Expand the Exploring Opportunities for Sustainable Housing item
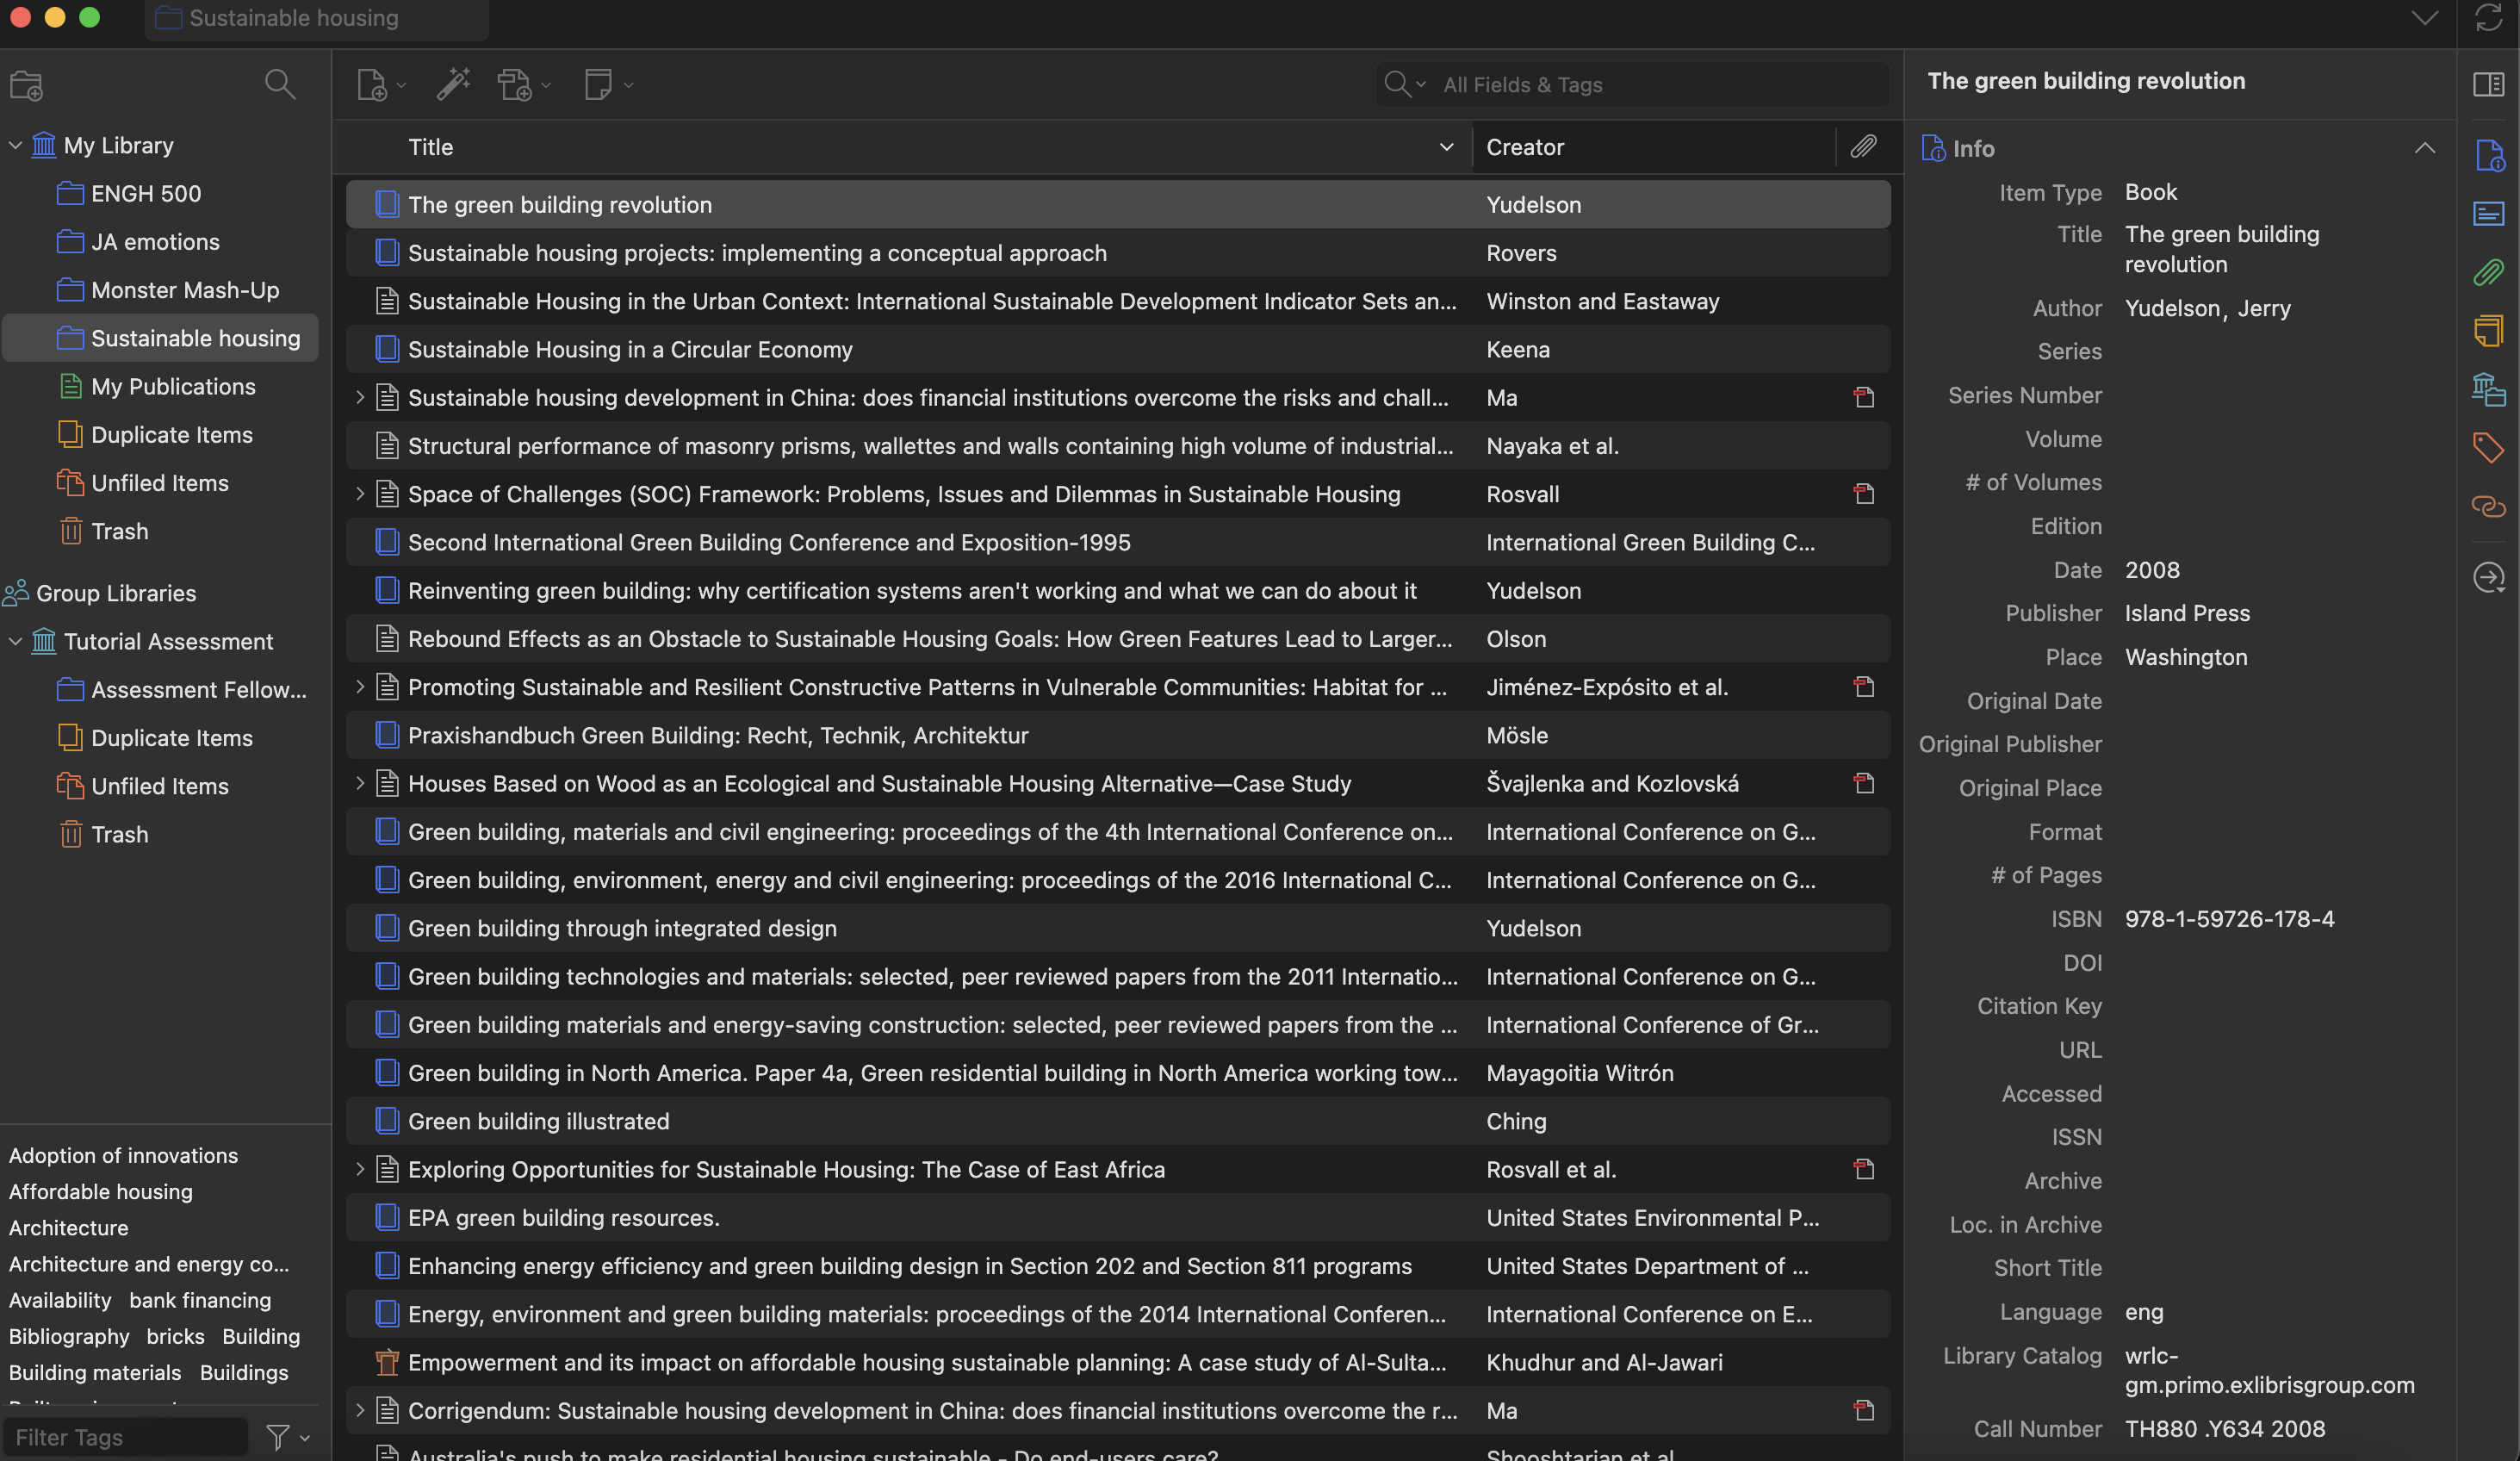 tap(360, 1169)
